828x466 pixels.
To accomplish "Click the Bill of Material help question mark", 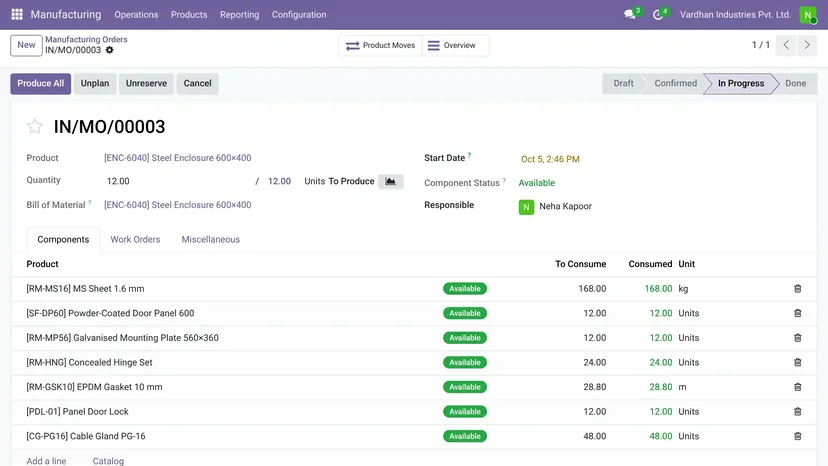I will (x=90, y=202).
